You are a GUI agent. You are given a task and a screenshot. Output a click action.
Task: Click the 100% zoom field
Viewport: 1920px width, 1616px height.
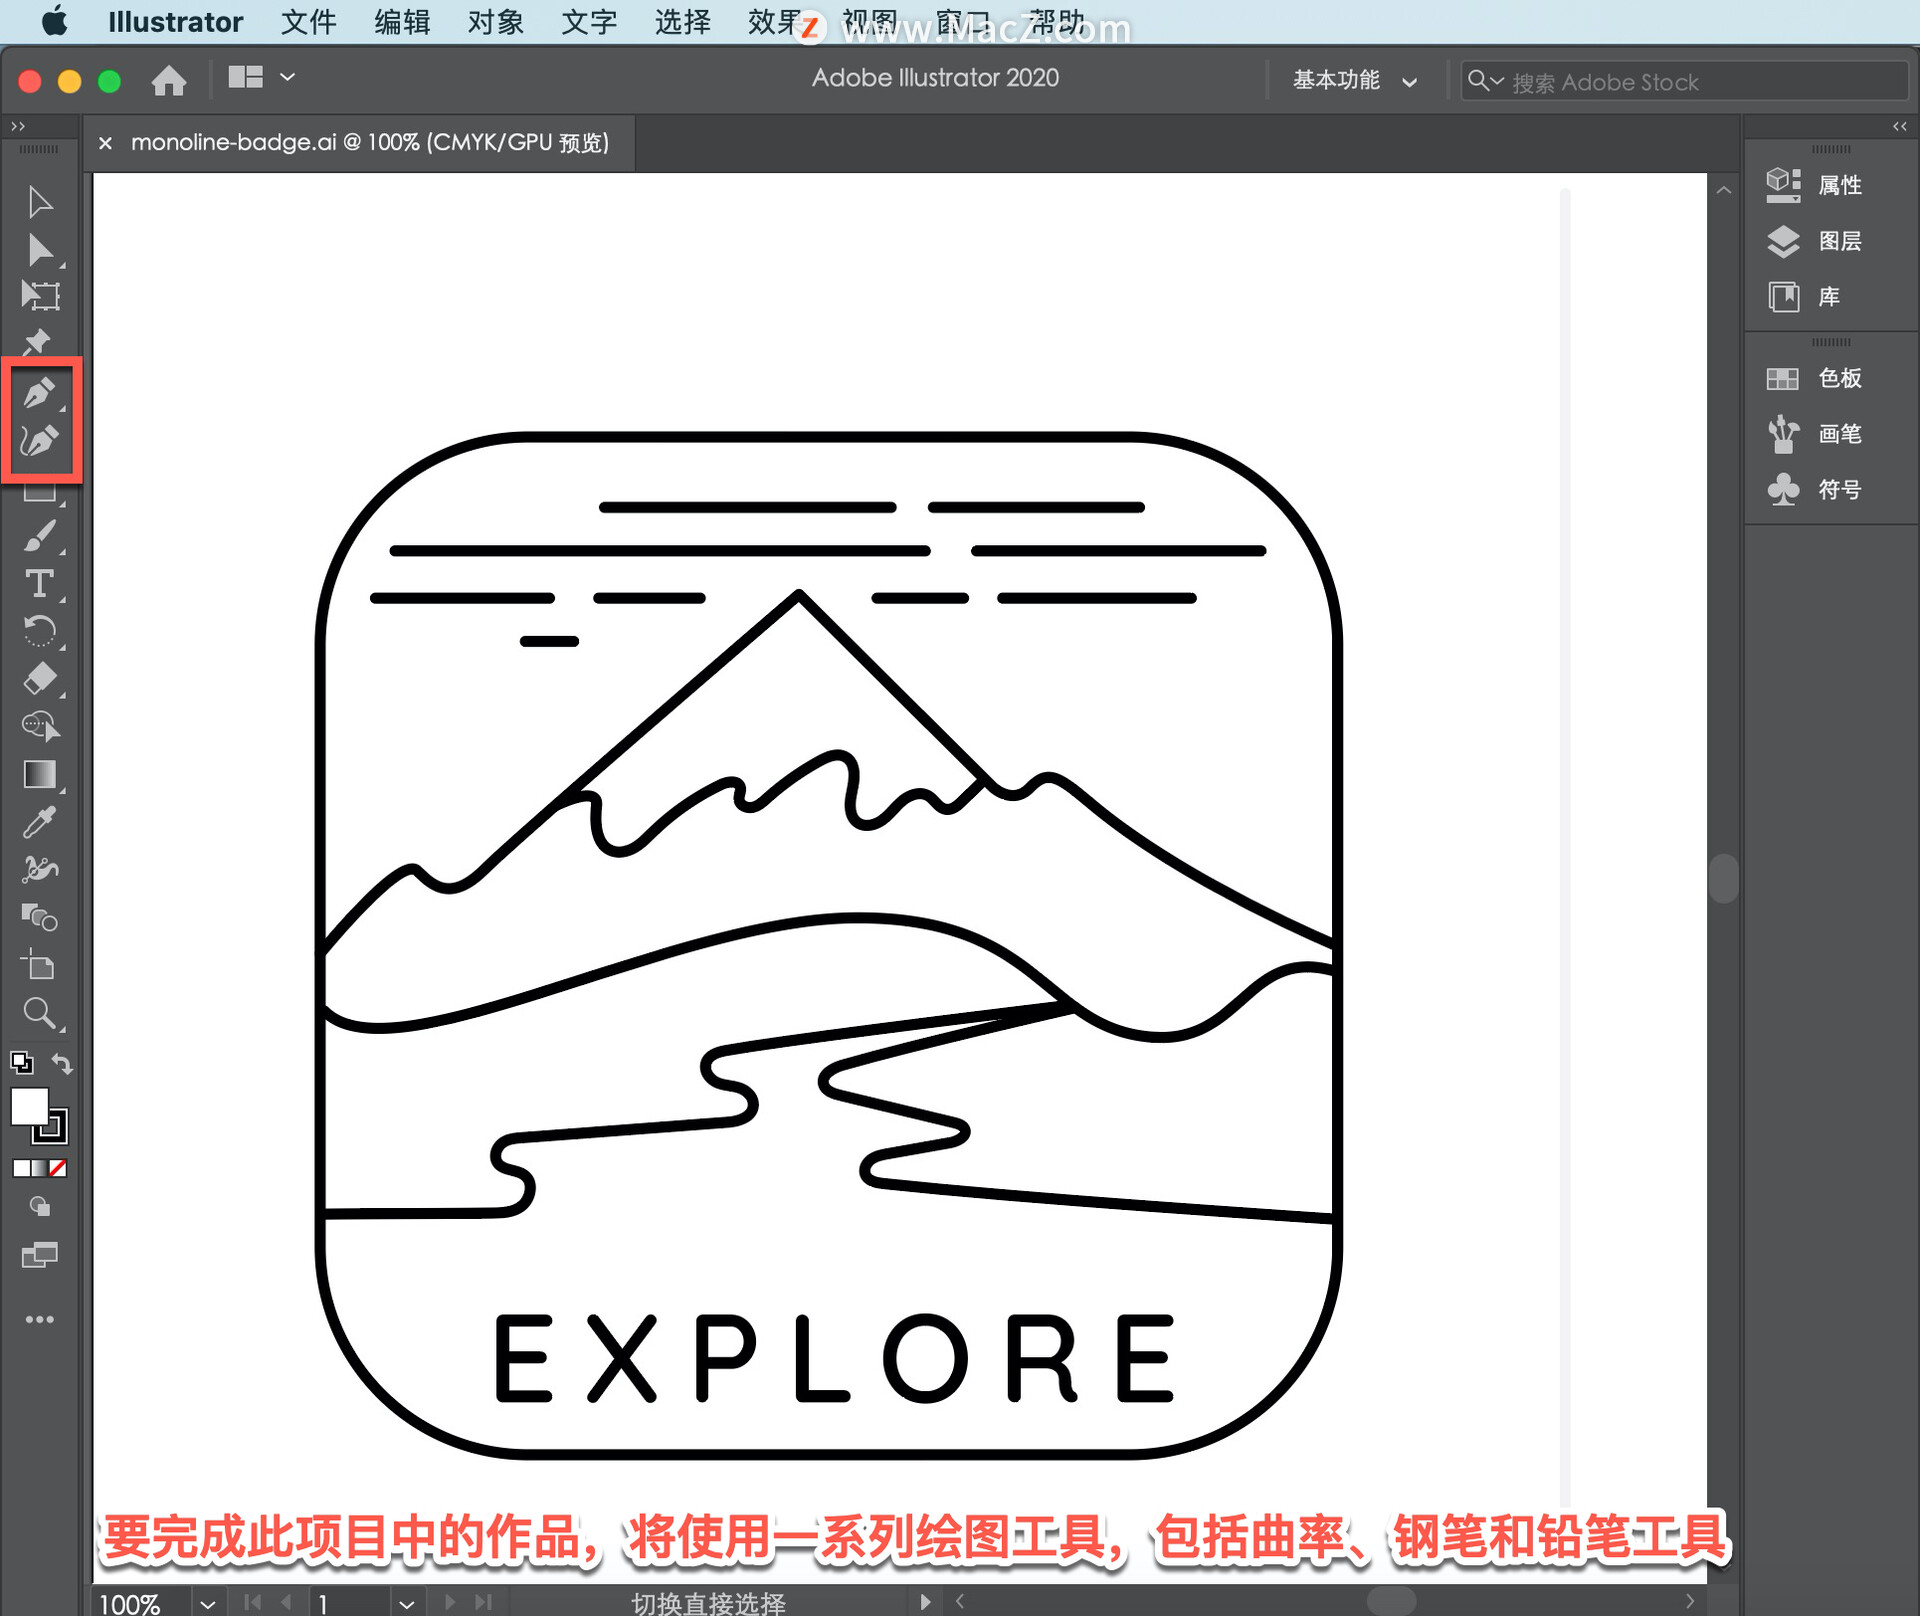coord(140,1603)
